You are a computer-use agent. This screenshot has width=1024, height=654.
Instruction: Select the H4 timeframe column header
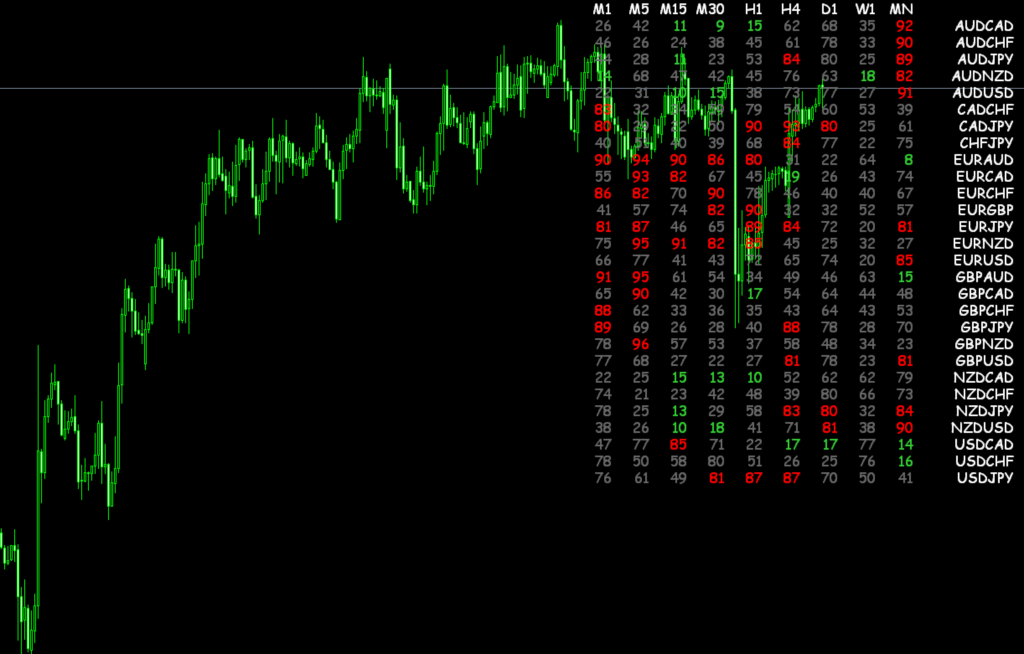coord(791,9)
